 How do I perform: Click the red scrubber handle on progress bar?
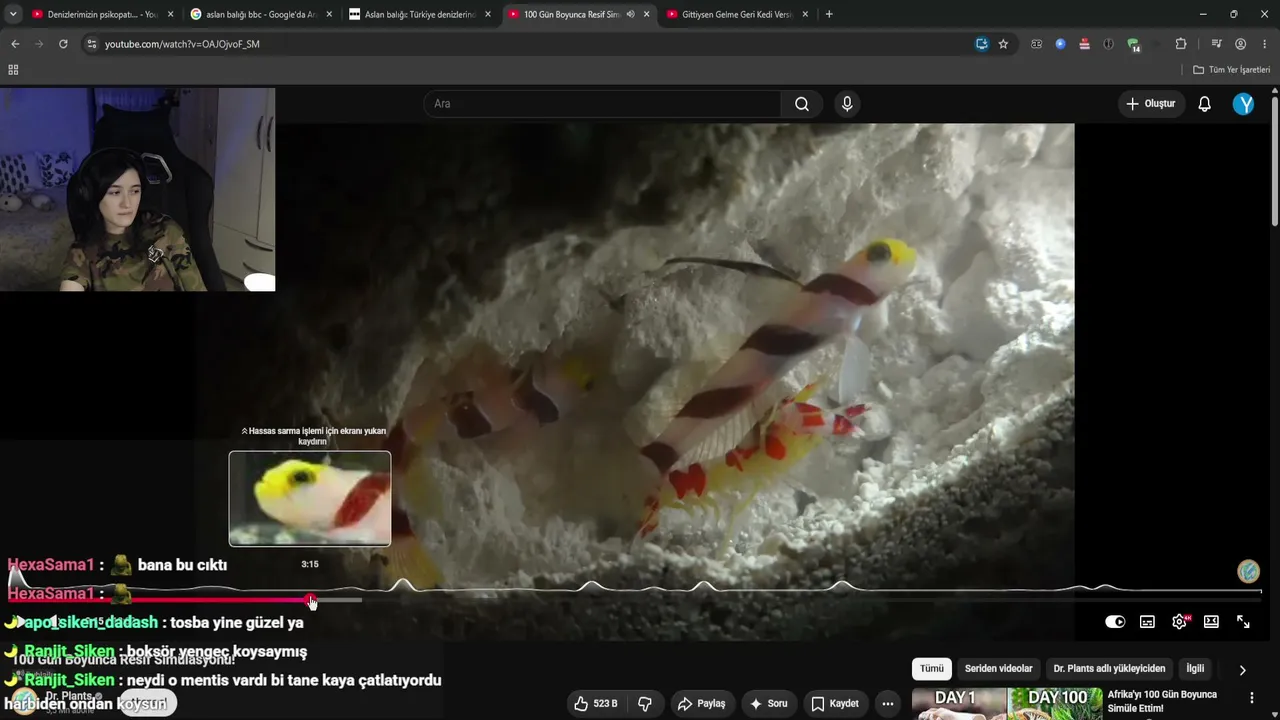pos(312,600)
